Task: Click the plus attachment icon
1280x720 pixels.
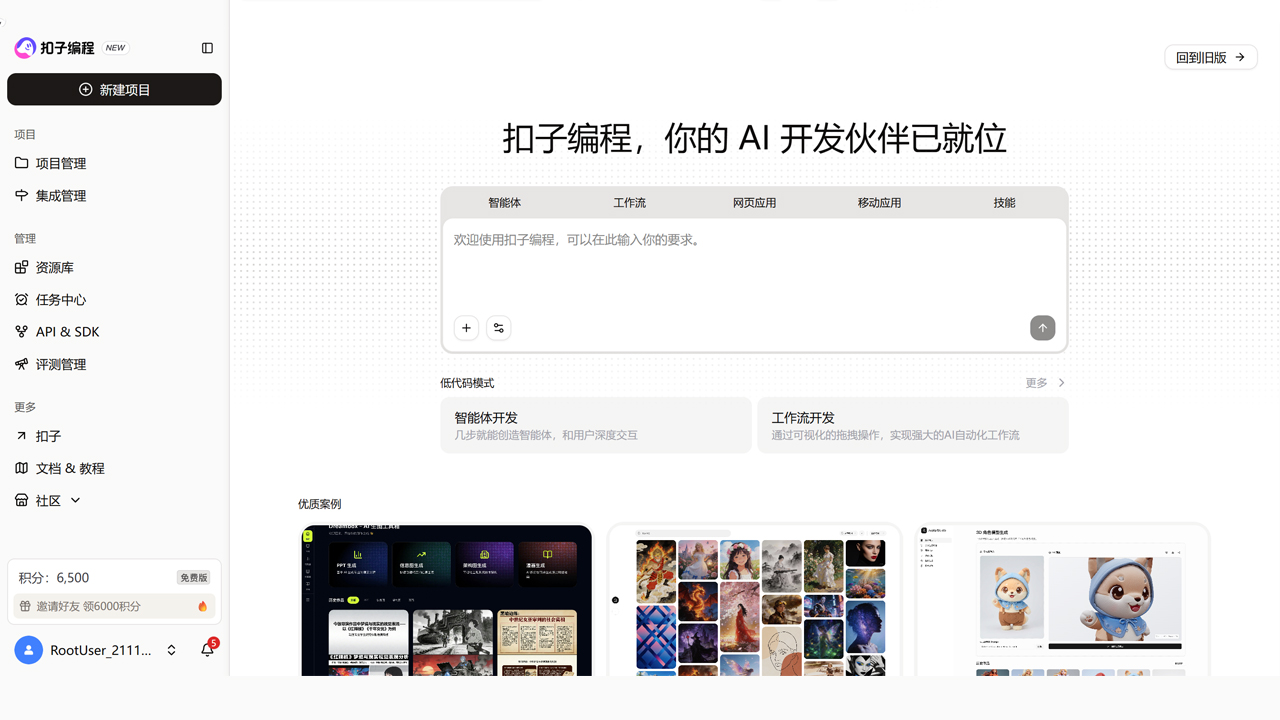Action: coord(466,328)
